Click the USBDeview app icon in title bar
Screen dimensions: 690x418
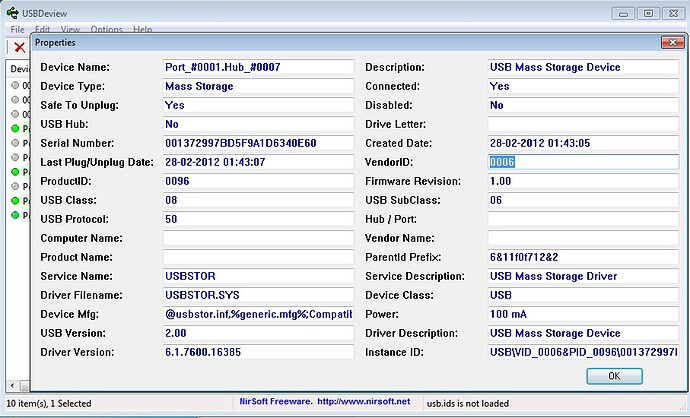click(13, 13)
